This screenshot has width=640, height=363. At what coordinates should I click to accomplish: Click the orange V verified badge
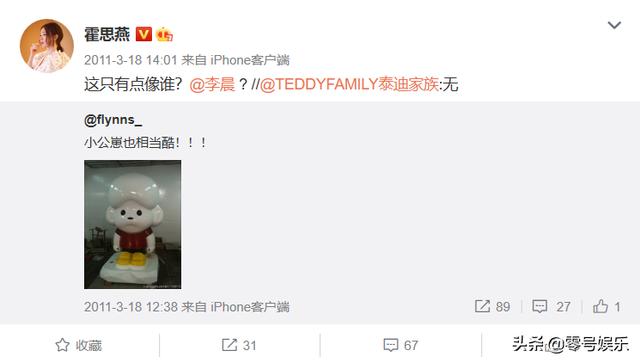(x=144, y=34)
